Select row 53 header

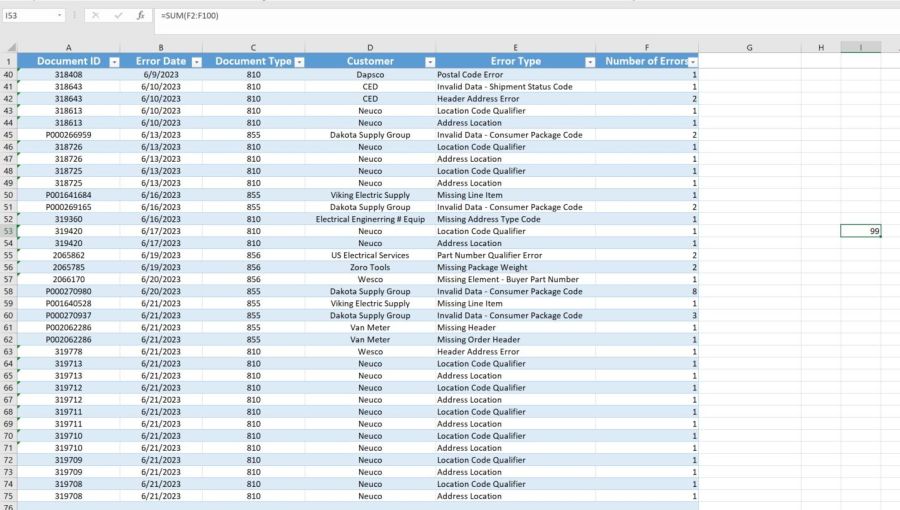coord(9,231)
